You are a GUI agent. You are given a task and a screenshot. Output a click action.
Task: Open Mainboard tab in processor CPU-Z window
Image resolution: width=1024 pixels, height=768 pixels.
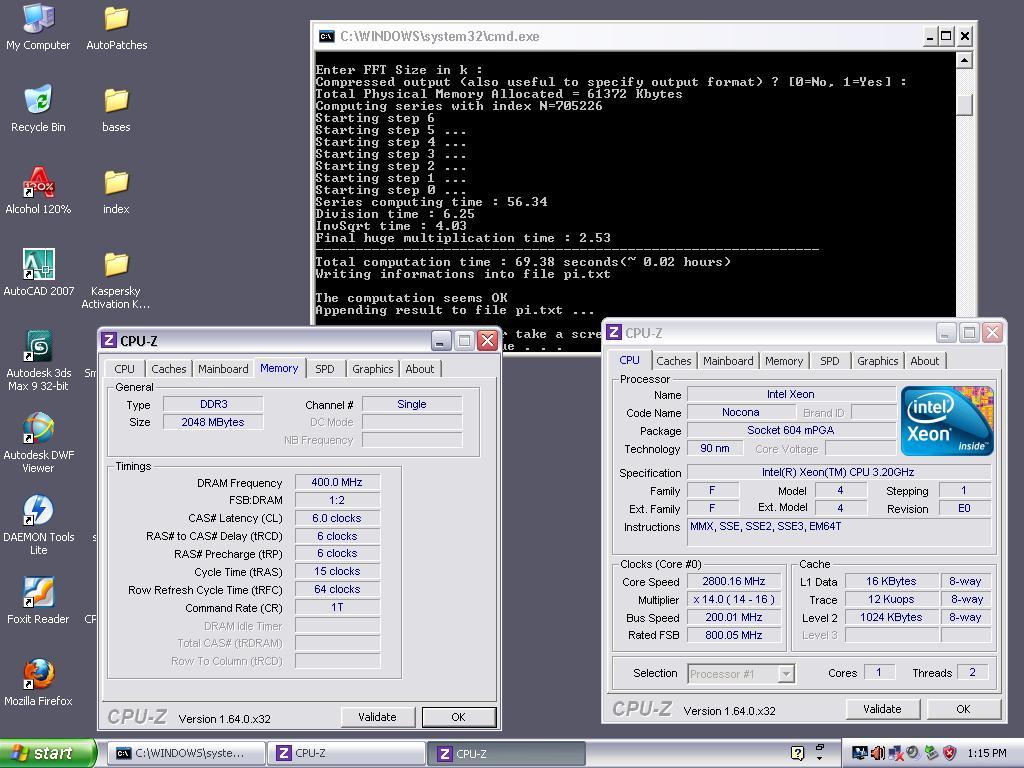click(728, 361)
